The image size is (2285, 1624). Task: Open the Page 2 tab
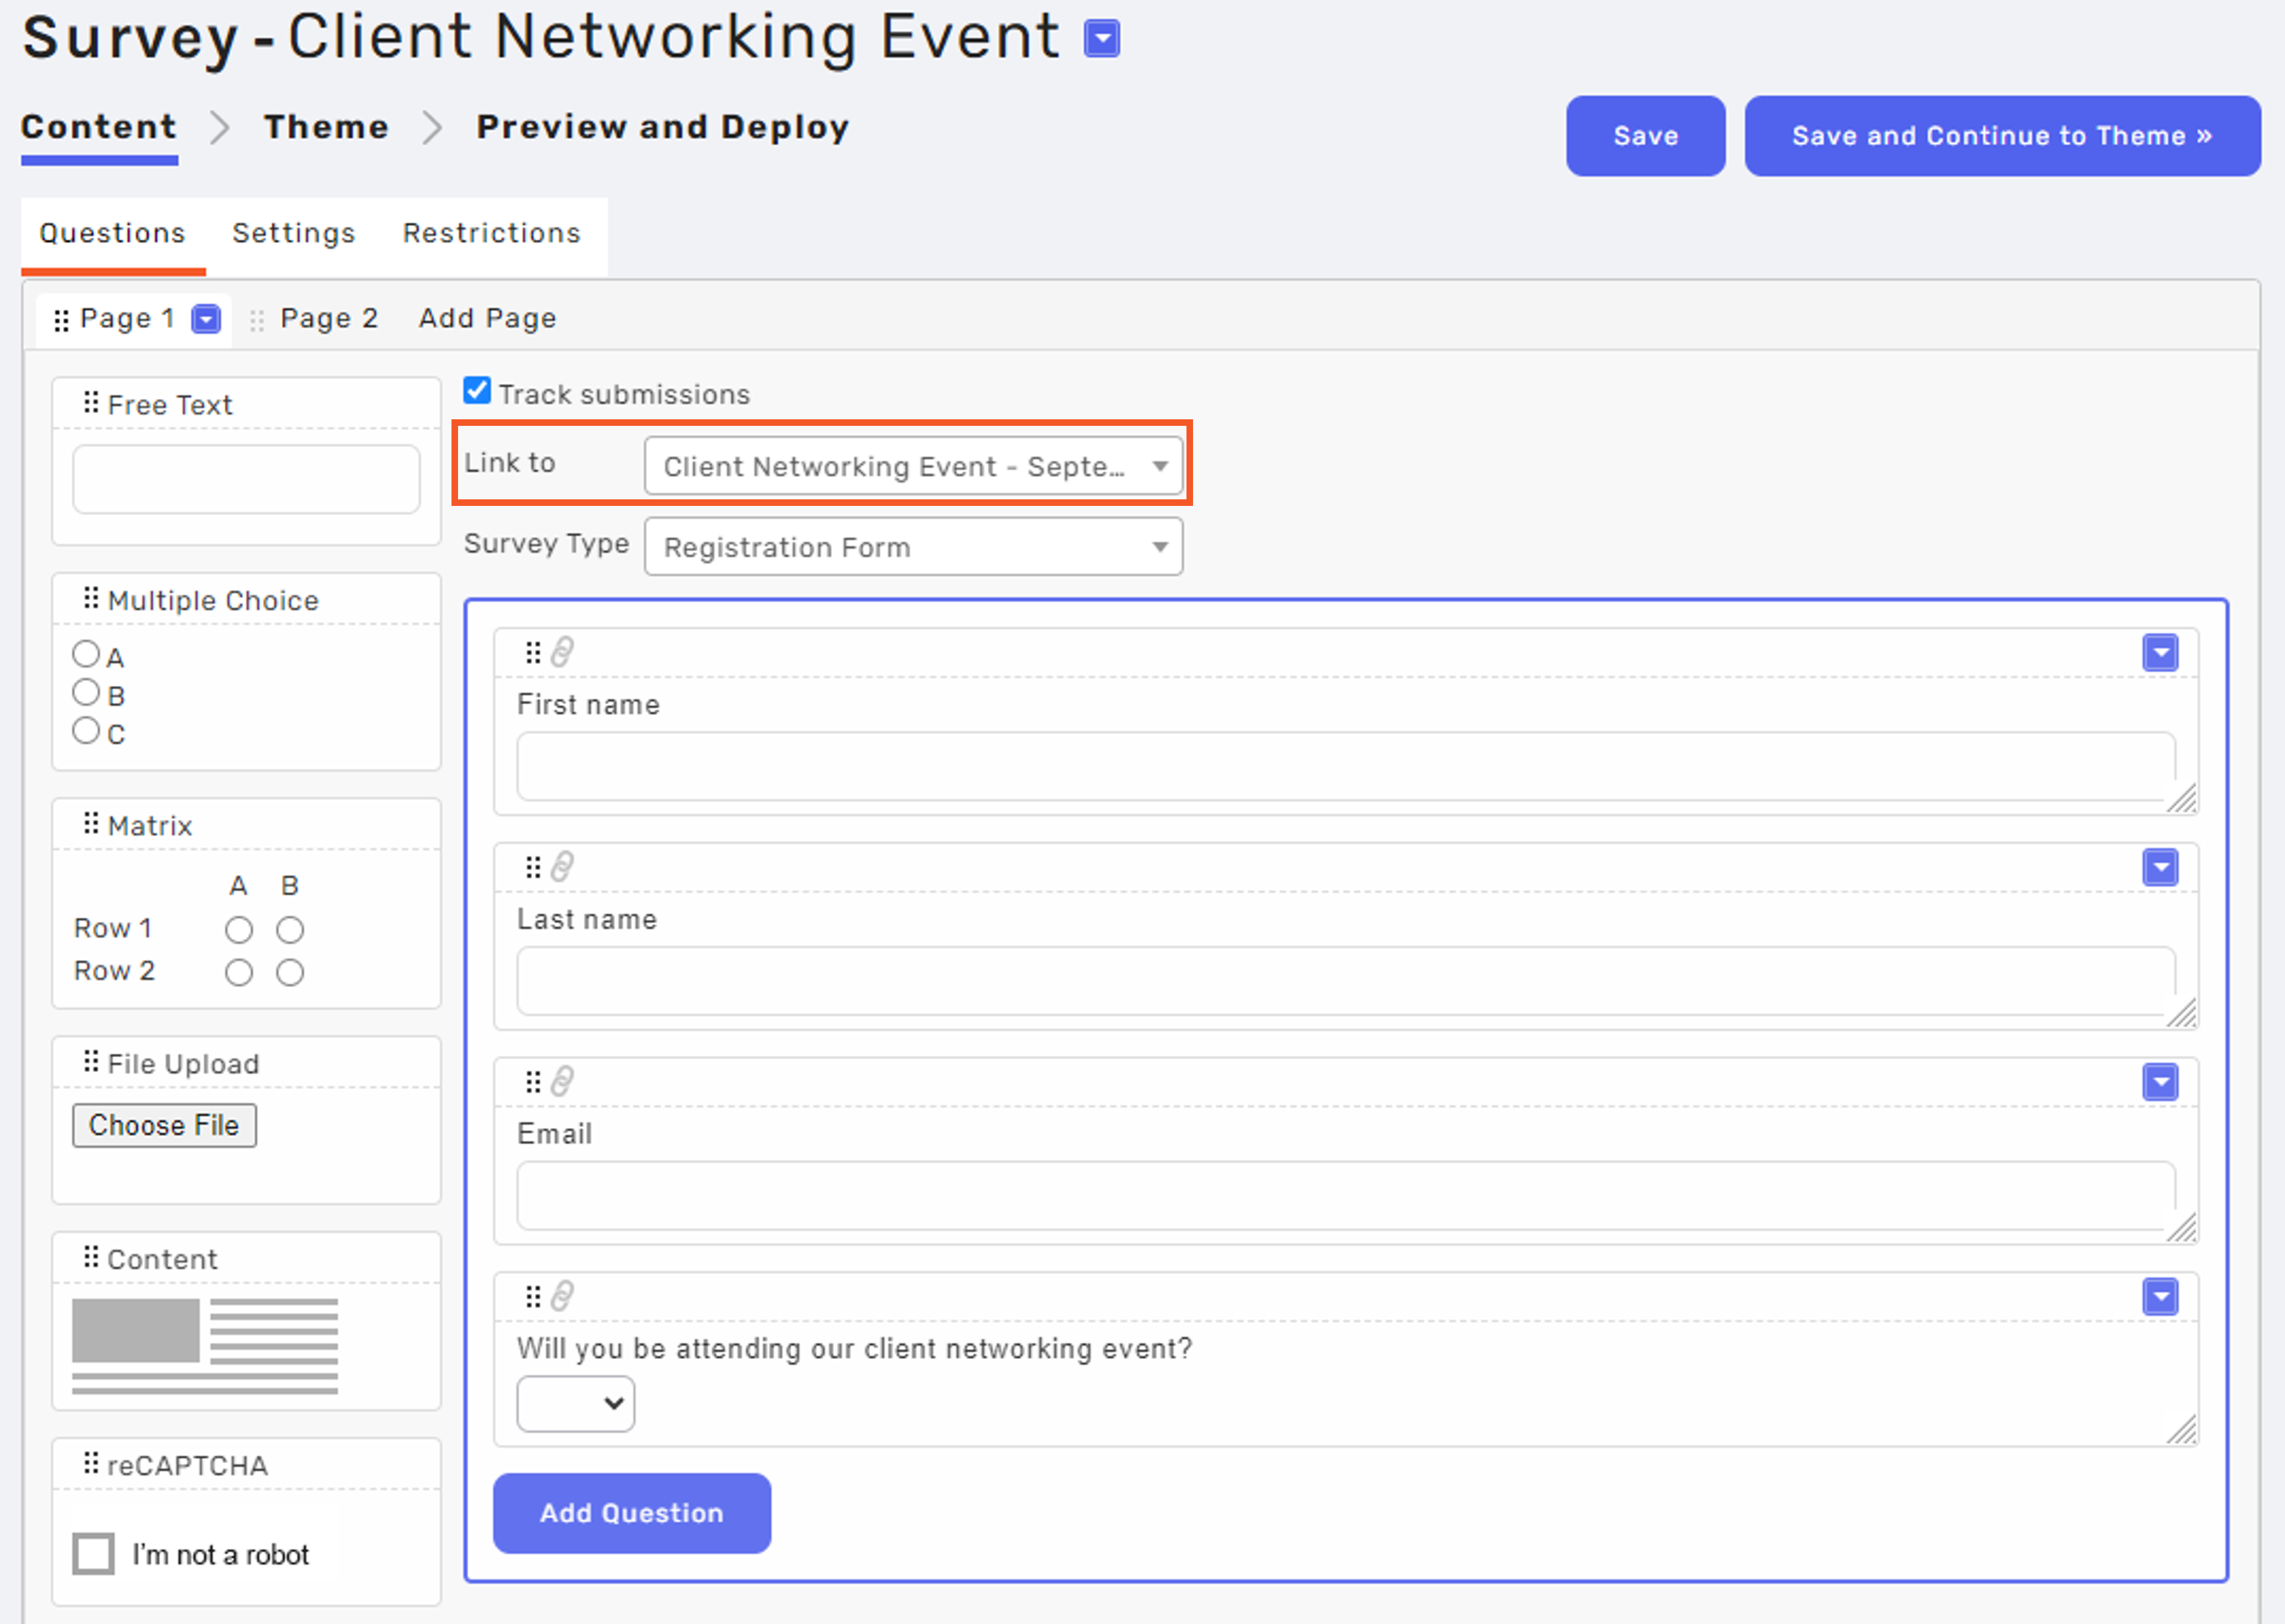click(x=328, y=319)
